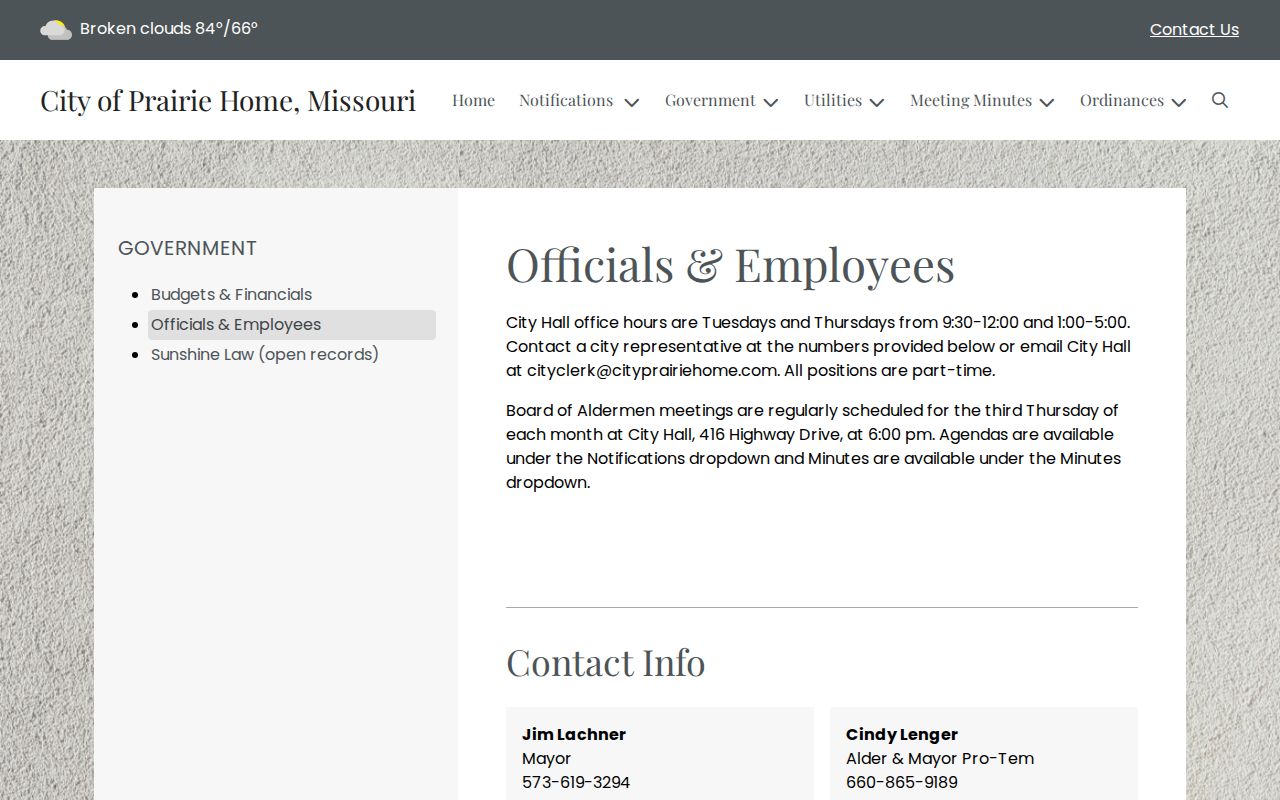The height and width of the screenshot is (800, 1280).
Task: Click the 'Mayor' title under Jim Lachner
Action: pos(546,758)
